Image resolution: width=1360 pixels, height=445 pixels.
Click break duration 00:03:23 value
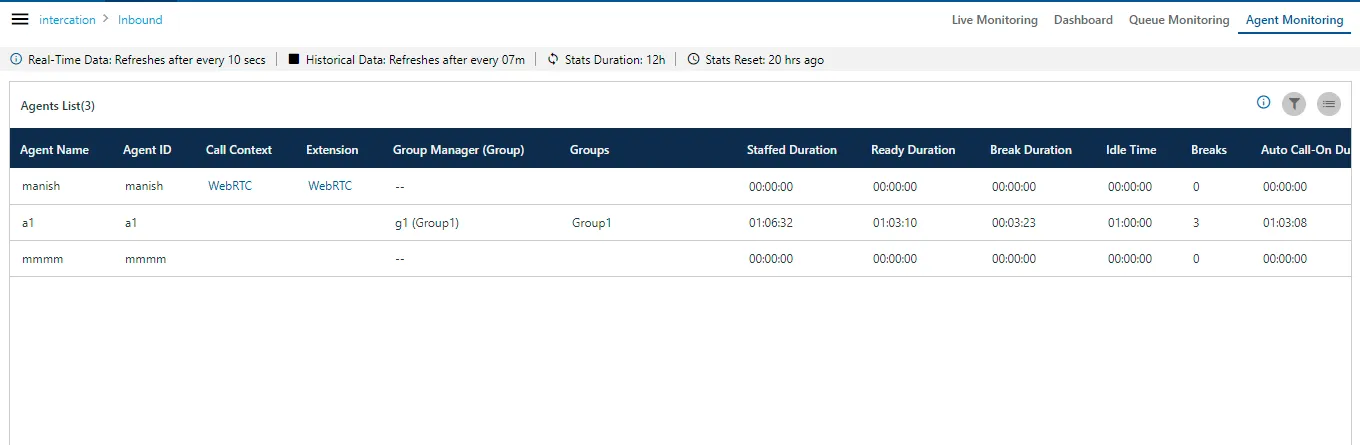pyautogui.click(x=1014, y=223)
